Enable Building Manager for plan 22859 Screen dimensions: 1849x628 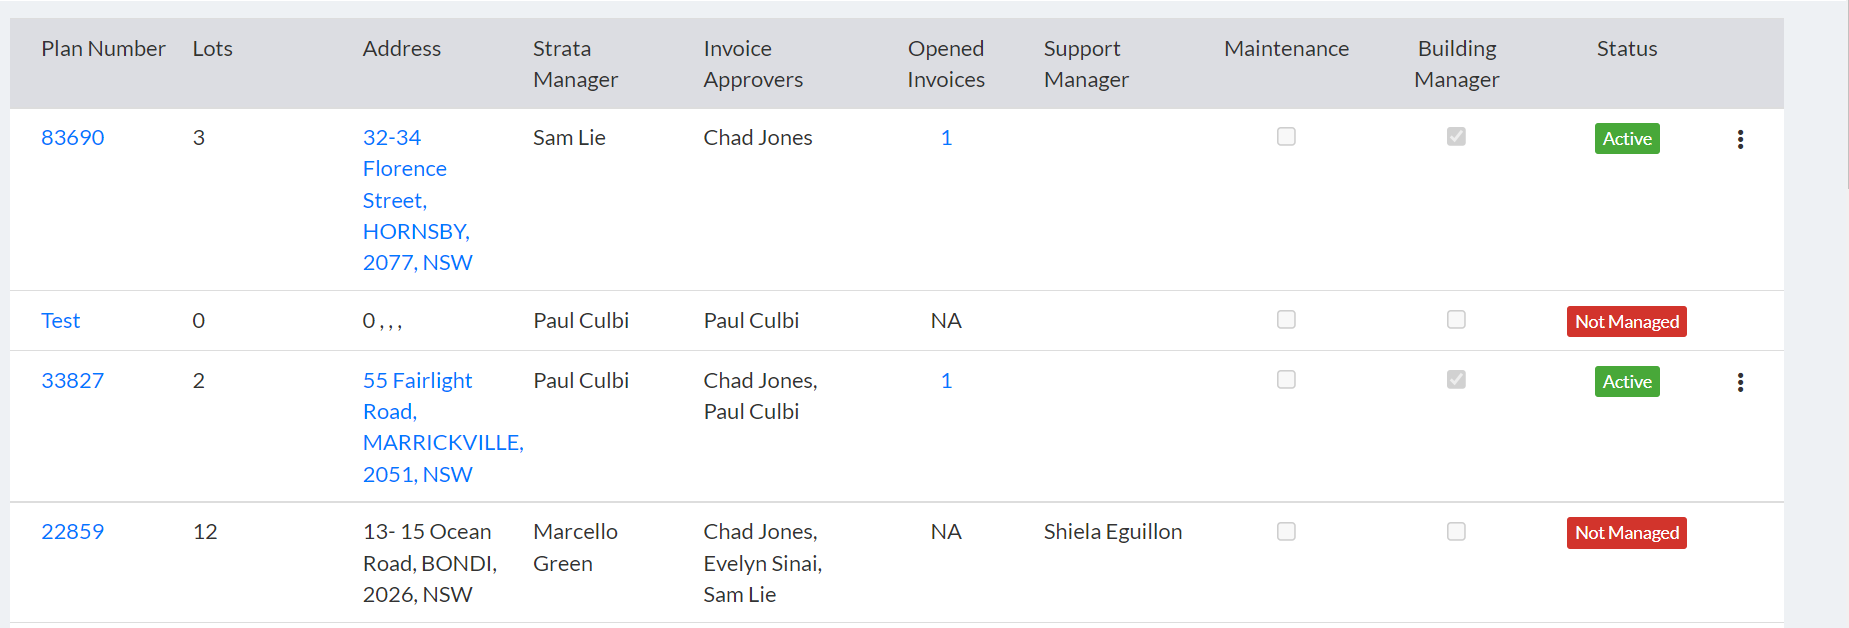[1456, 531]
